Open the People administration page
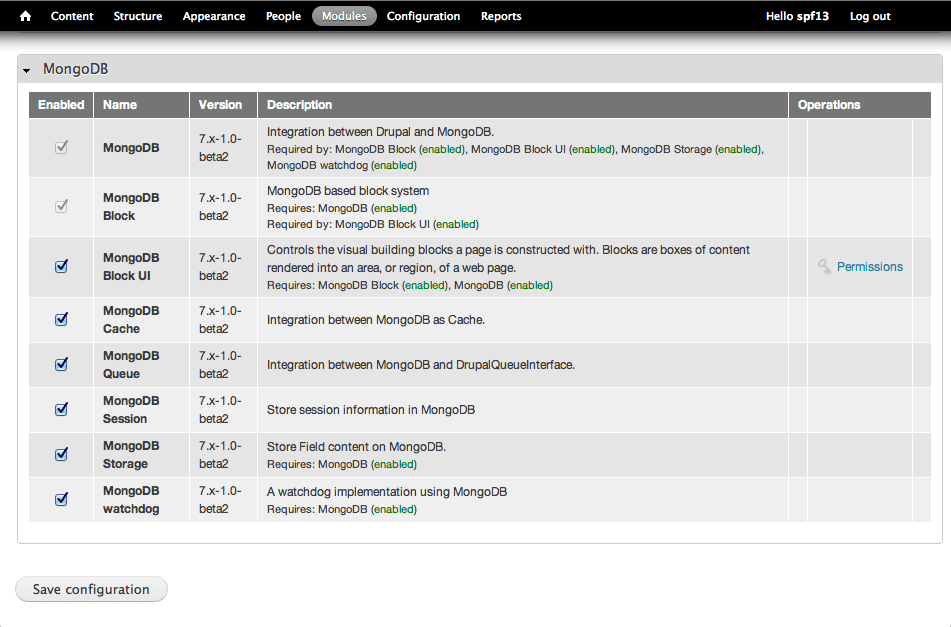 tap(283, 16)
